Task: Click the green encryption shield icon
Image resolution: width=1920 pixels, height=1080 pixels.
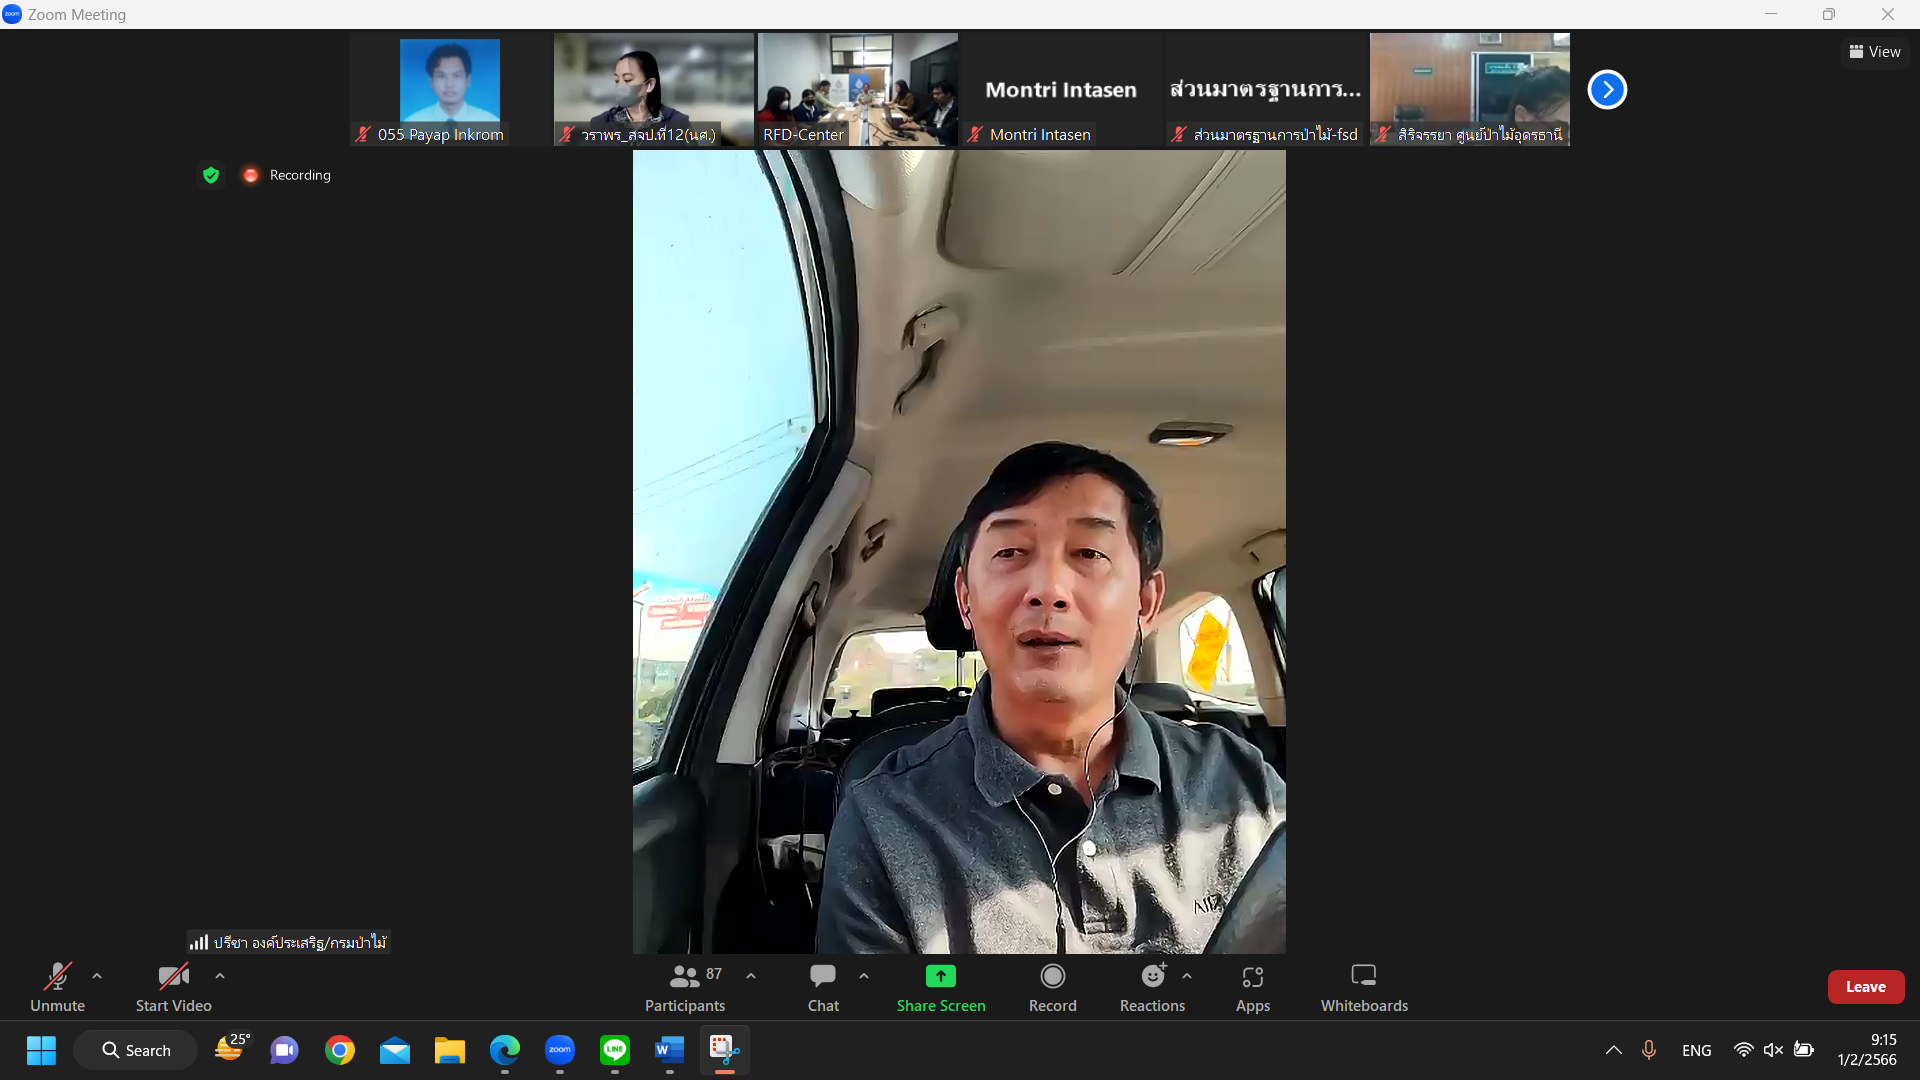Action: (x=211, y=175)
